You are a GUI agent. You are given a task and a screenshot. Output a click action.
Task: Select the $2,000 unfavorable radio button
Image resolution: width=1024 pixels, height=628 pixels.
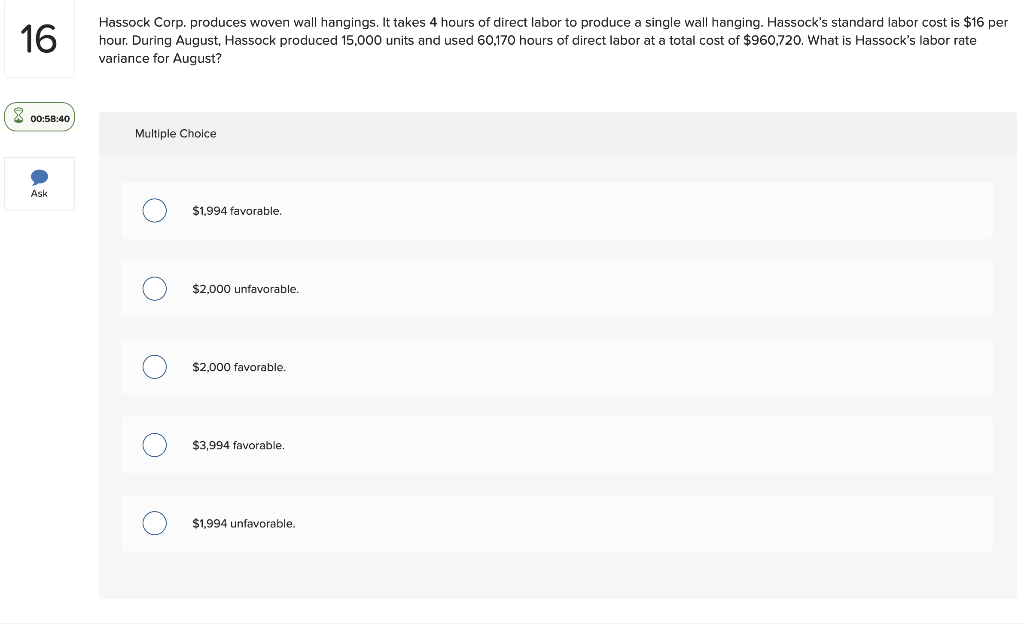[x=155, y=289]
